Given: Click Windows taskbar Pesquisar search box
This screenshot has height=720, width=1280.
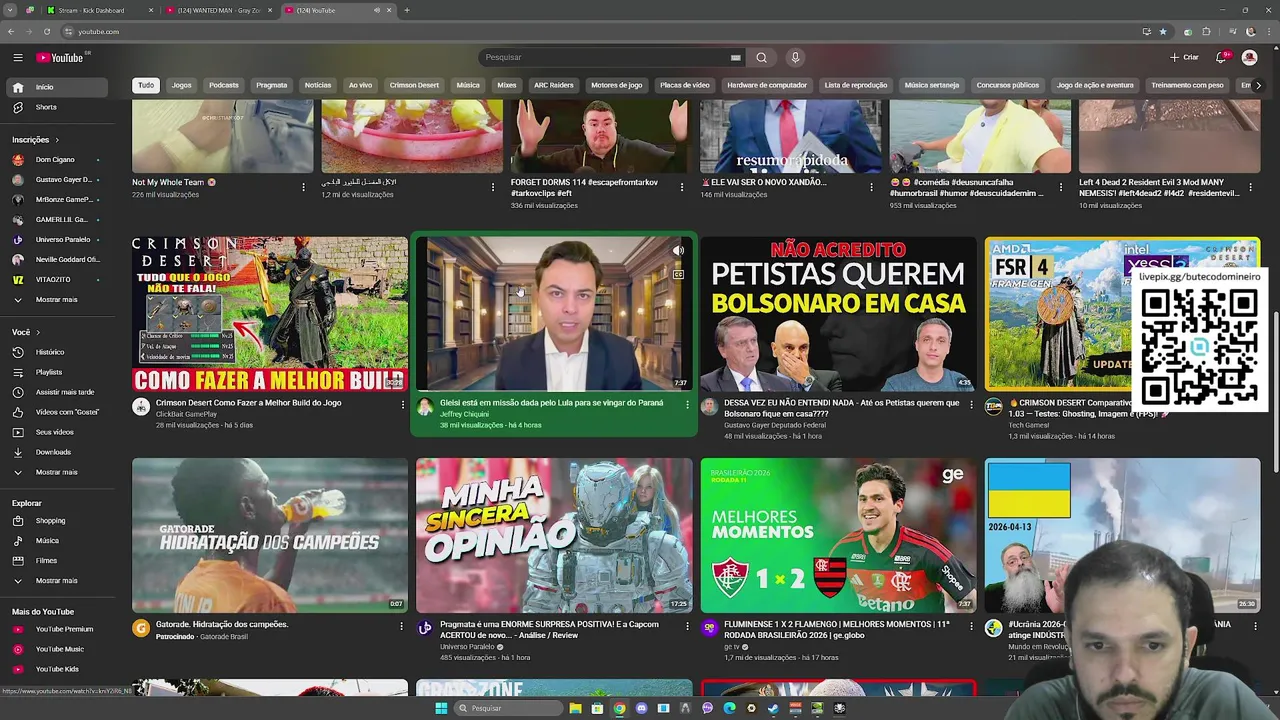Looking at the screenshot, I should [x=507, y=708].
